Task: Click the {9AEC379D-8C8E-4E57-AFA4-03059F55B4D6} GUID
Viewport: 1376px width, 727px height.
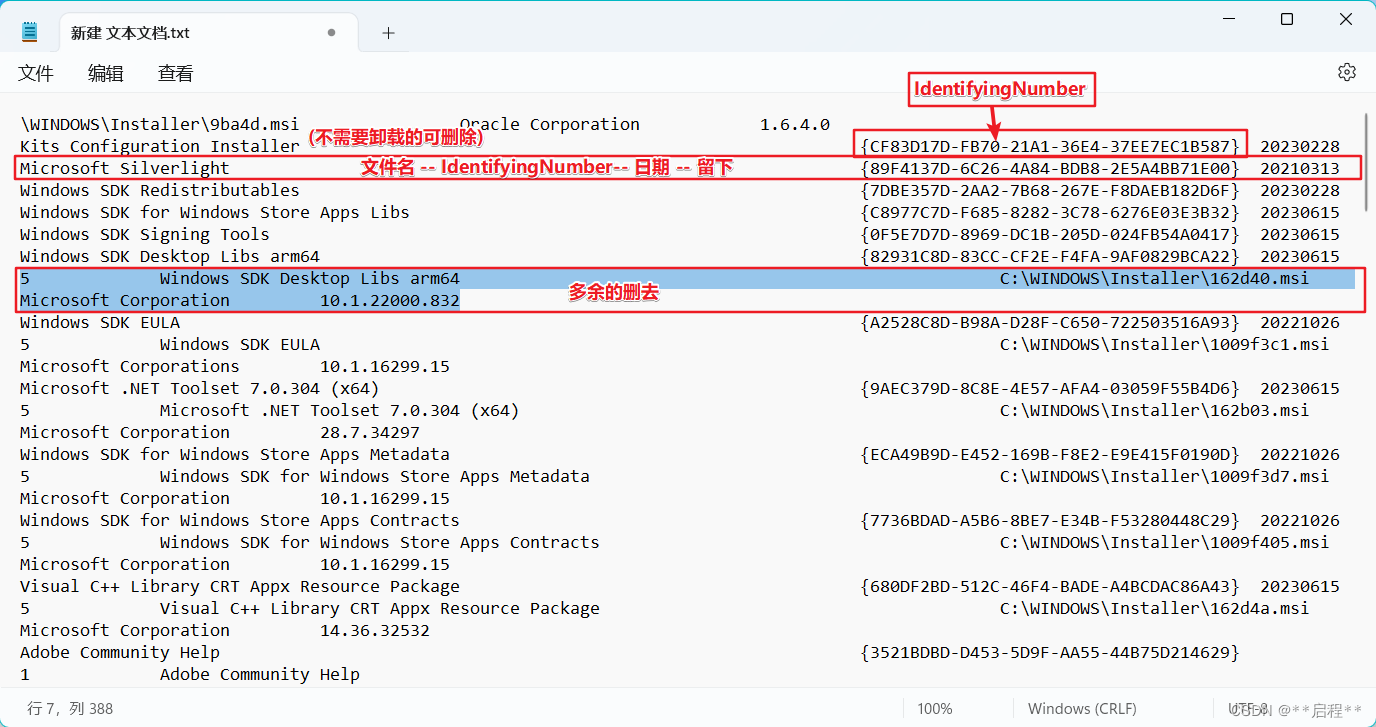Action: coord(1050,388)
